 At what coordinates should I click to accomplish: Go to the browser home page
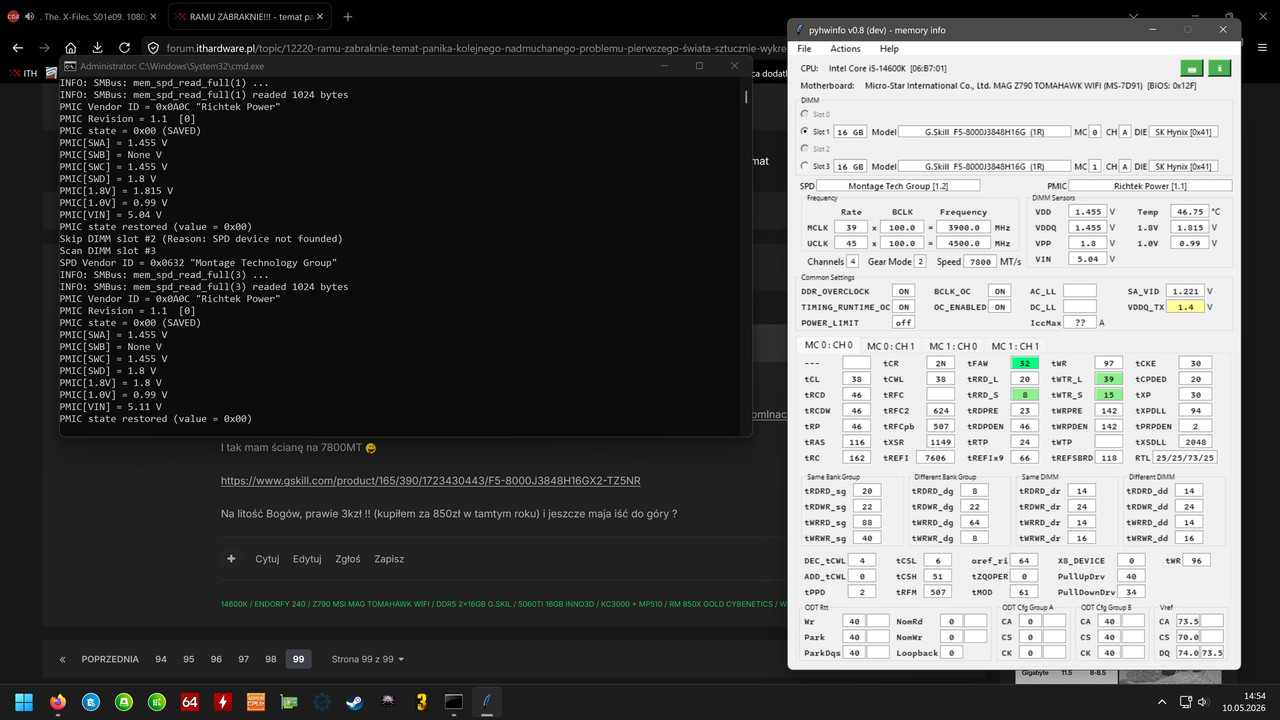pyautogui.click(x=70, y=47)
